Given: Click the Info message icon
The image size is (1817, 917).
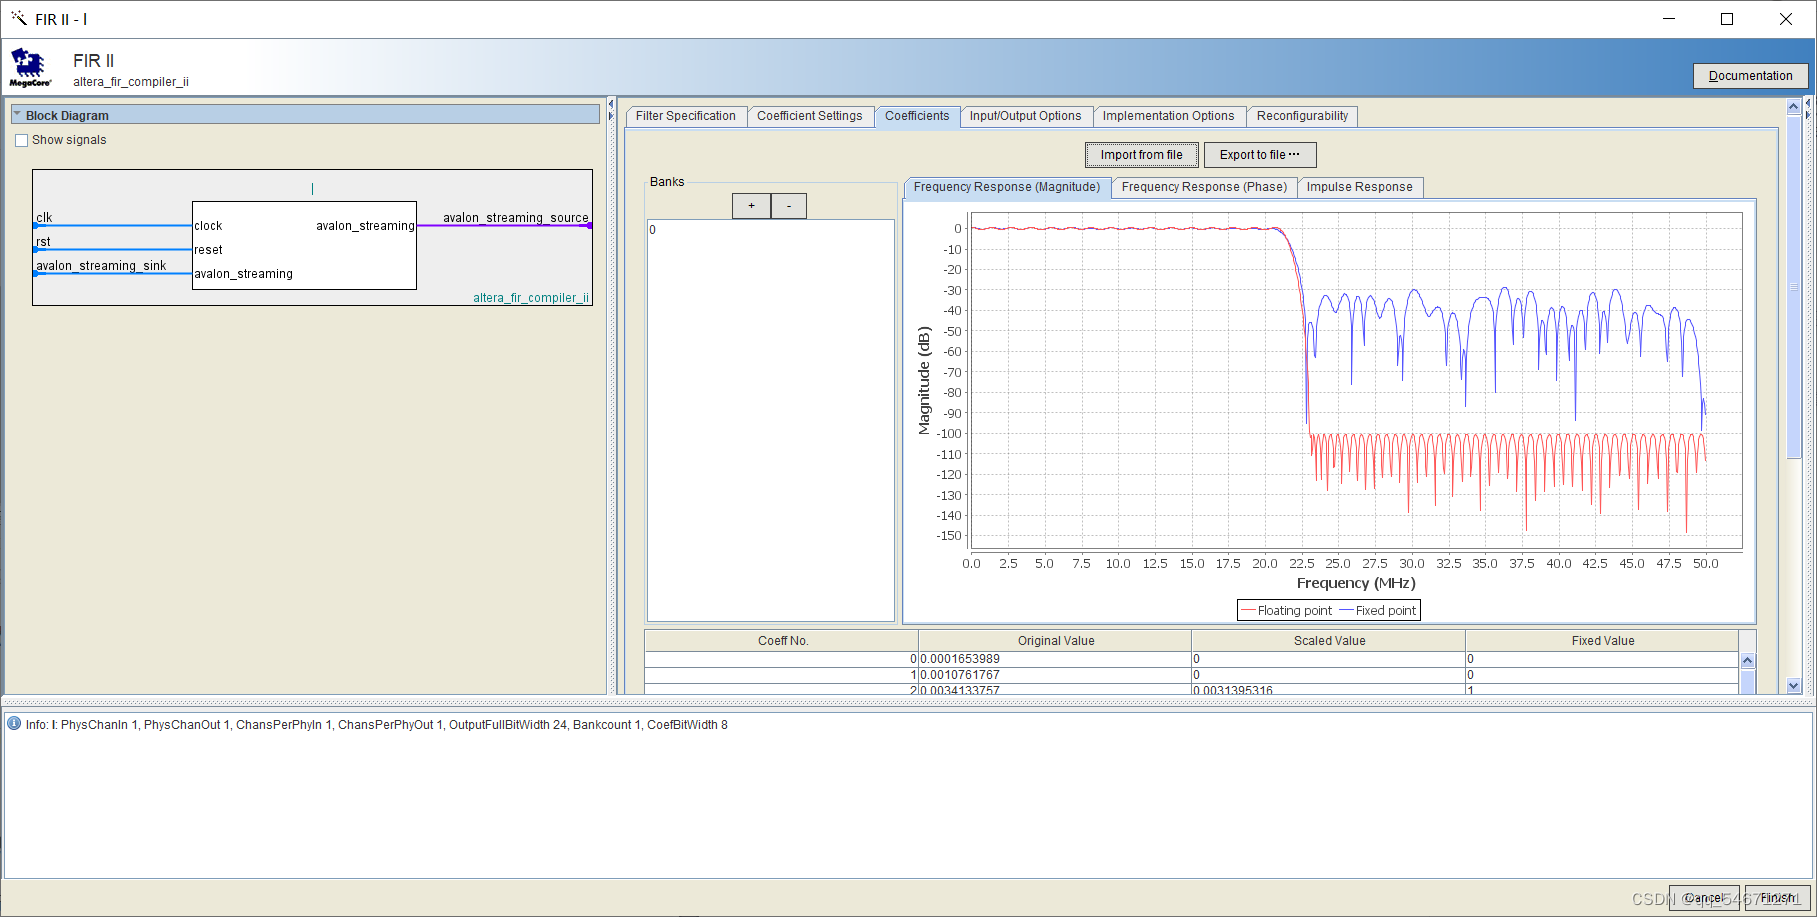Looking at the screenshot, I should pos(14,724).
